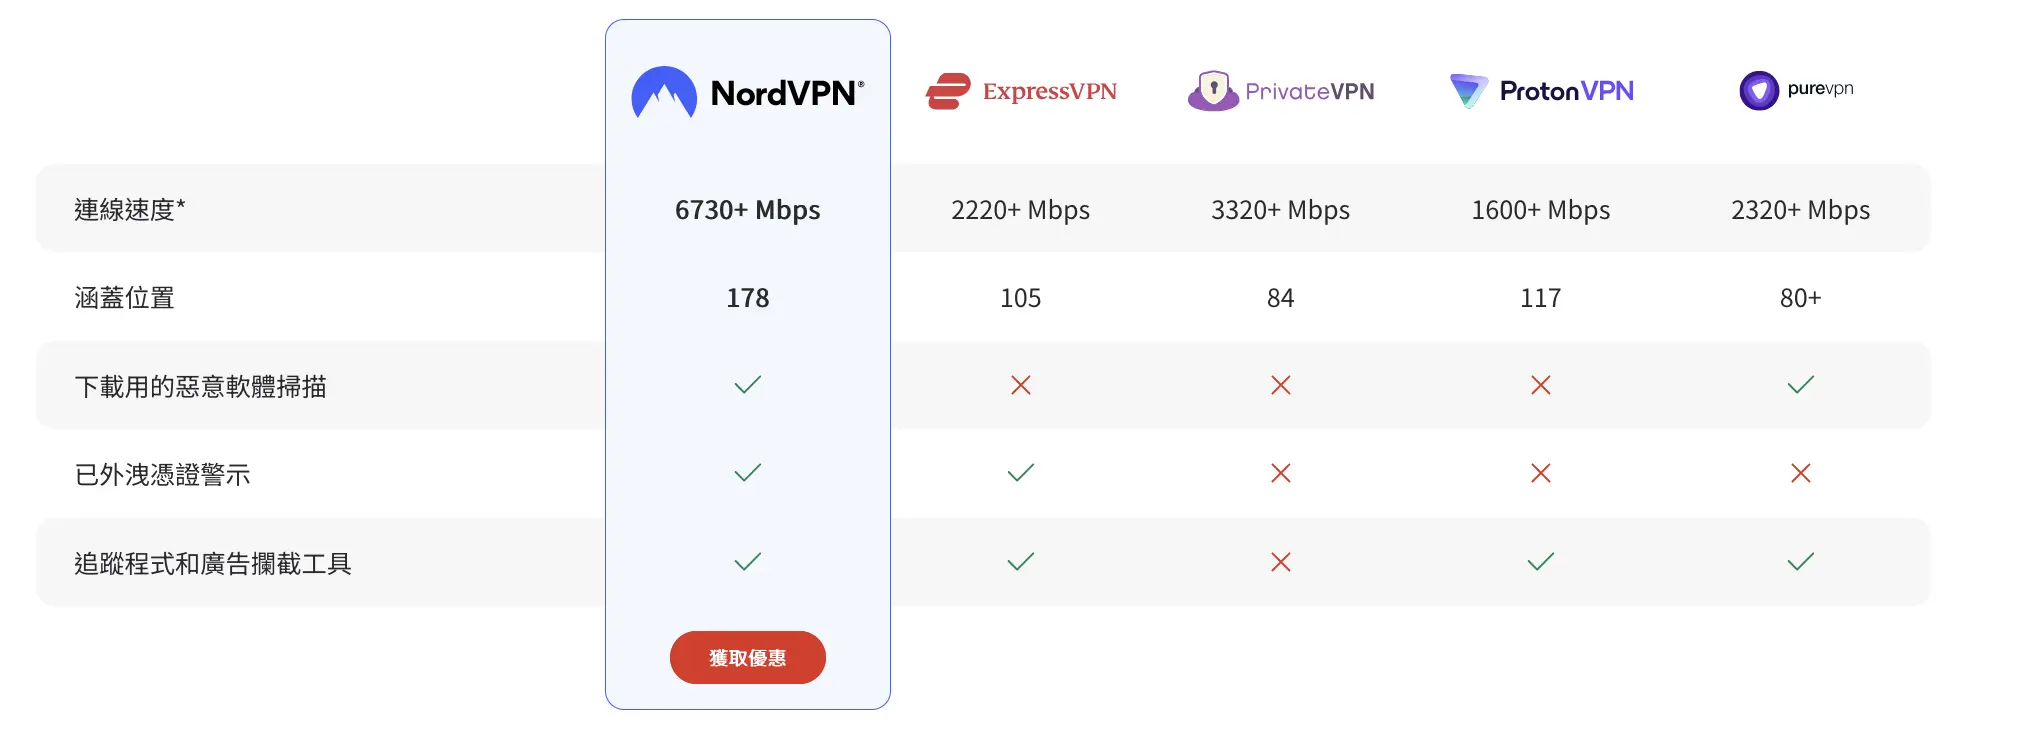
Task: Click ExpressVPN's malware scan red cross
Action: (x=1021, y=385)
